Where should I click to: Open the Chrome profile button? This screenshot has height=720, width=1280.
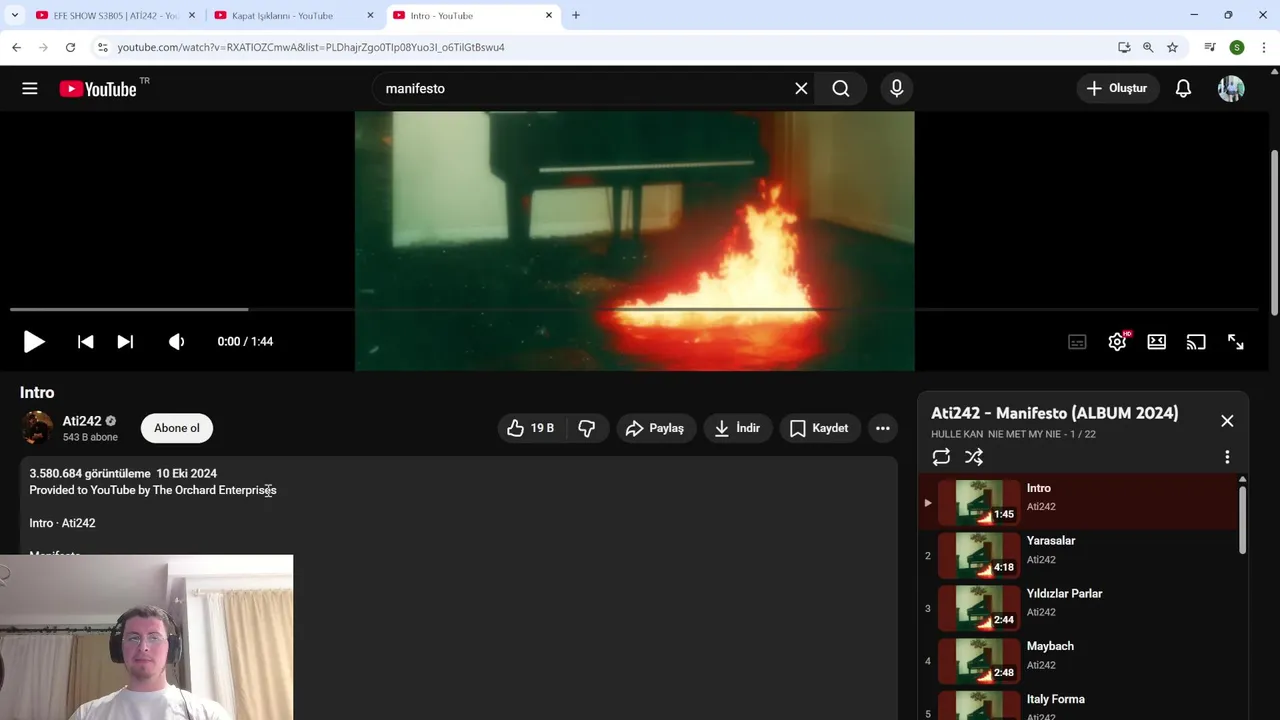point(1237,47)
